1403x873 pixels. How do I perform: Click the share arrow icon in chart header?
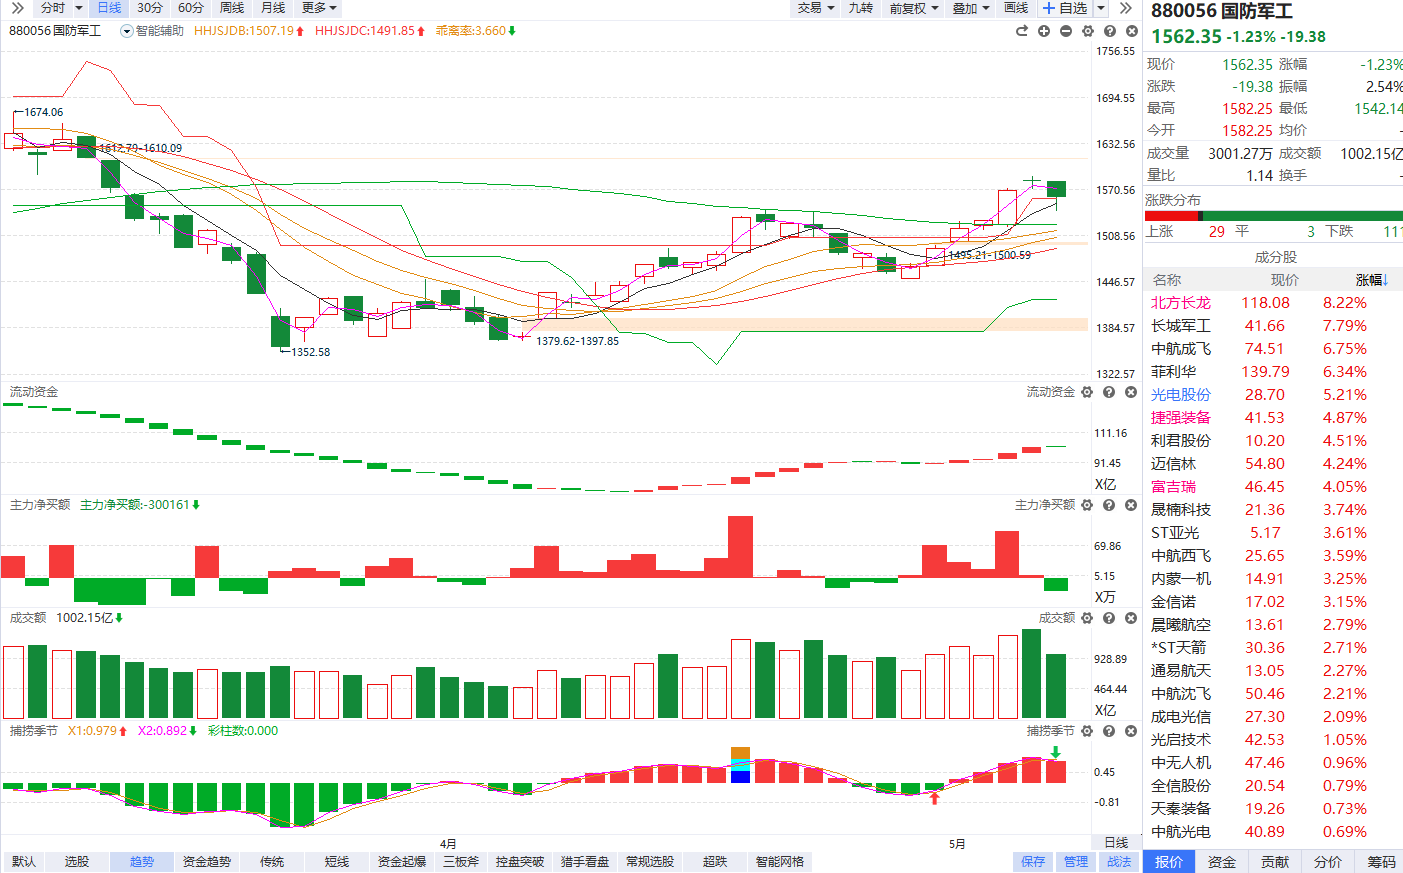click(1022, 31)
